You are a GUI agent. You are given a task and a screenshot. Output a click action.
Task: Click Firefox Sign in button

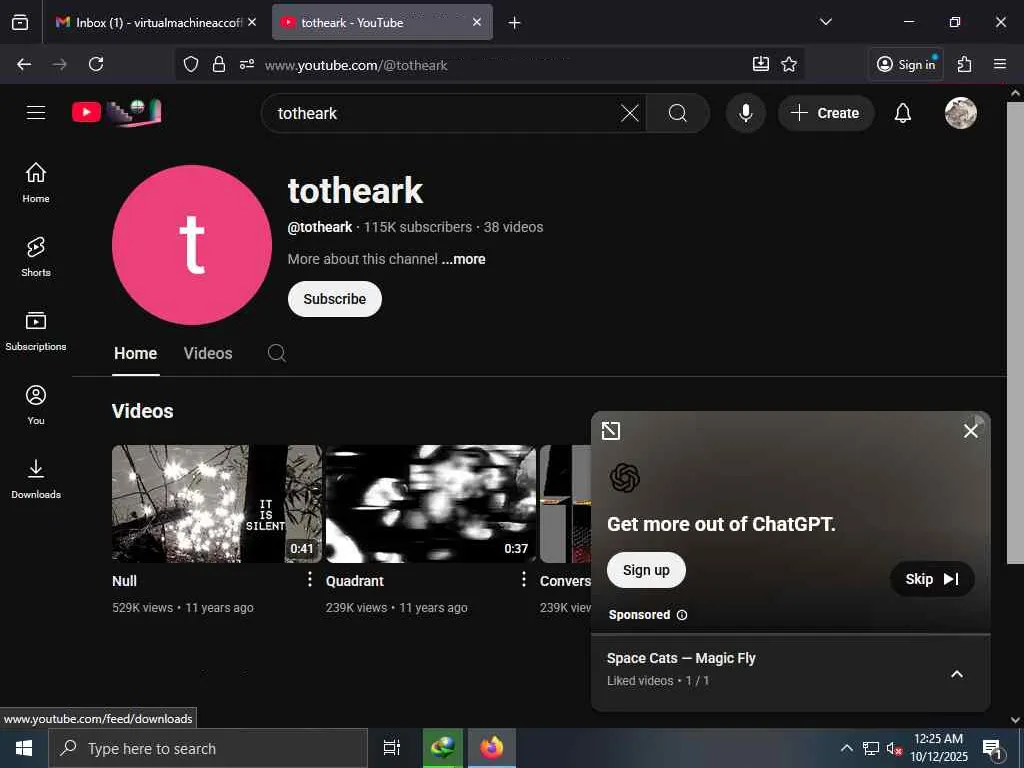coord(906,64)
